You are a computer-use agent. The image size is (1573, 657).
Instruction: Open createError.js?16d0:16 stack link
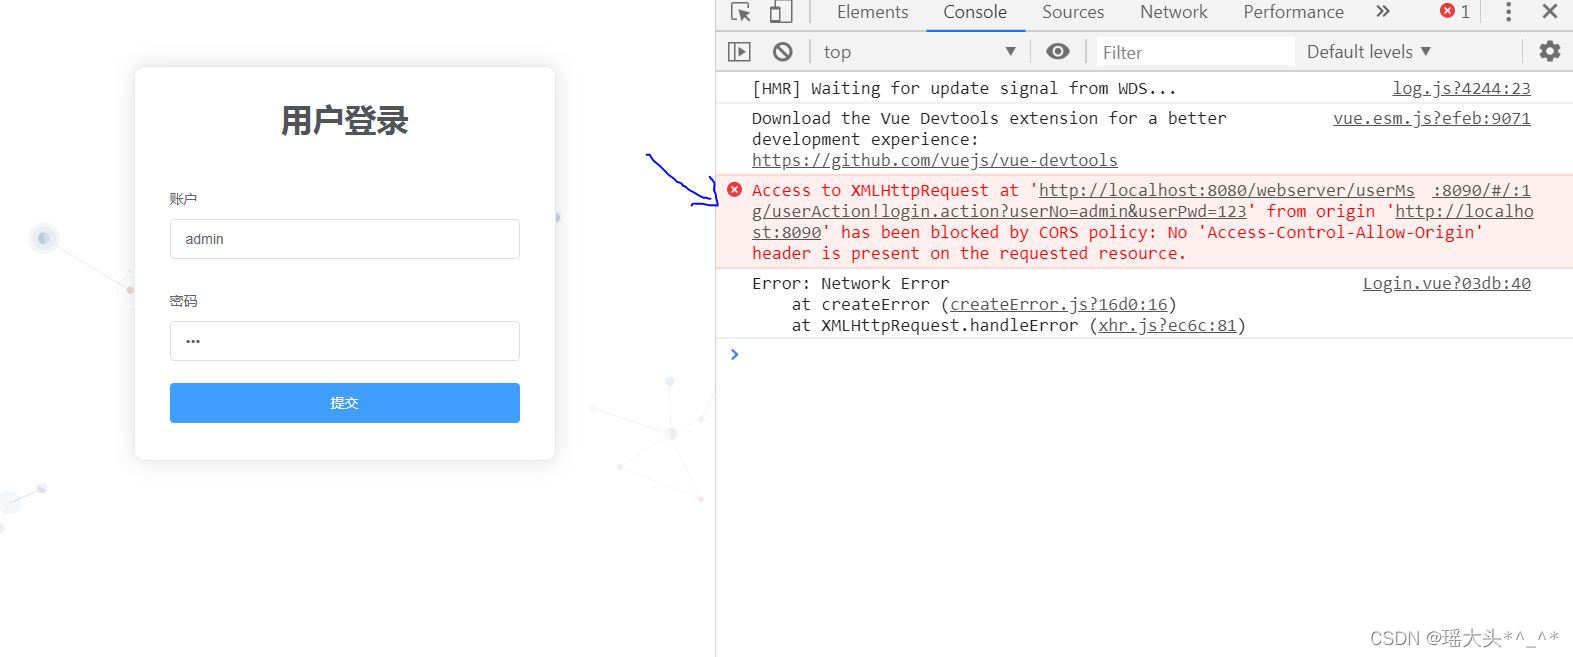click(x=1059, y=304)
